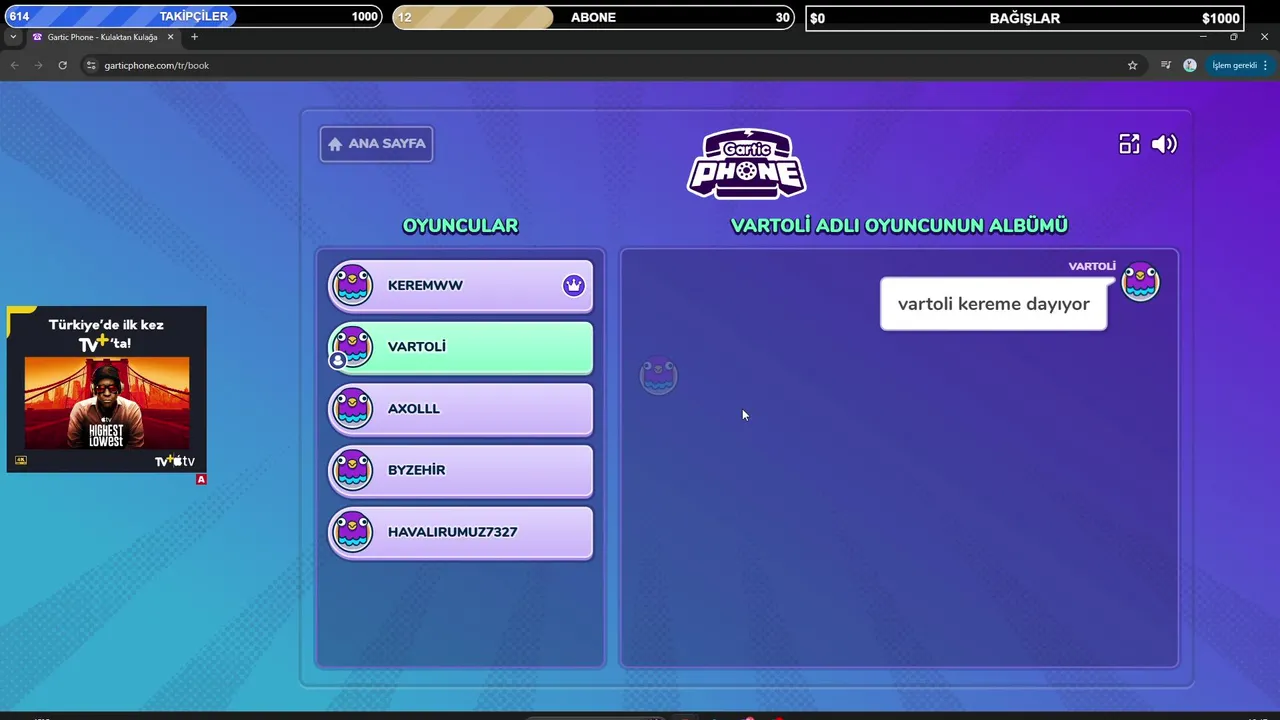Click HAVALIRUMUZ7327's avatar icon

(352, 532)
